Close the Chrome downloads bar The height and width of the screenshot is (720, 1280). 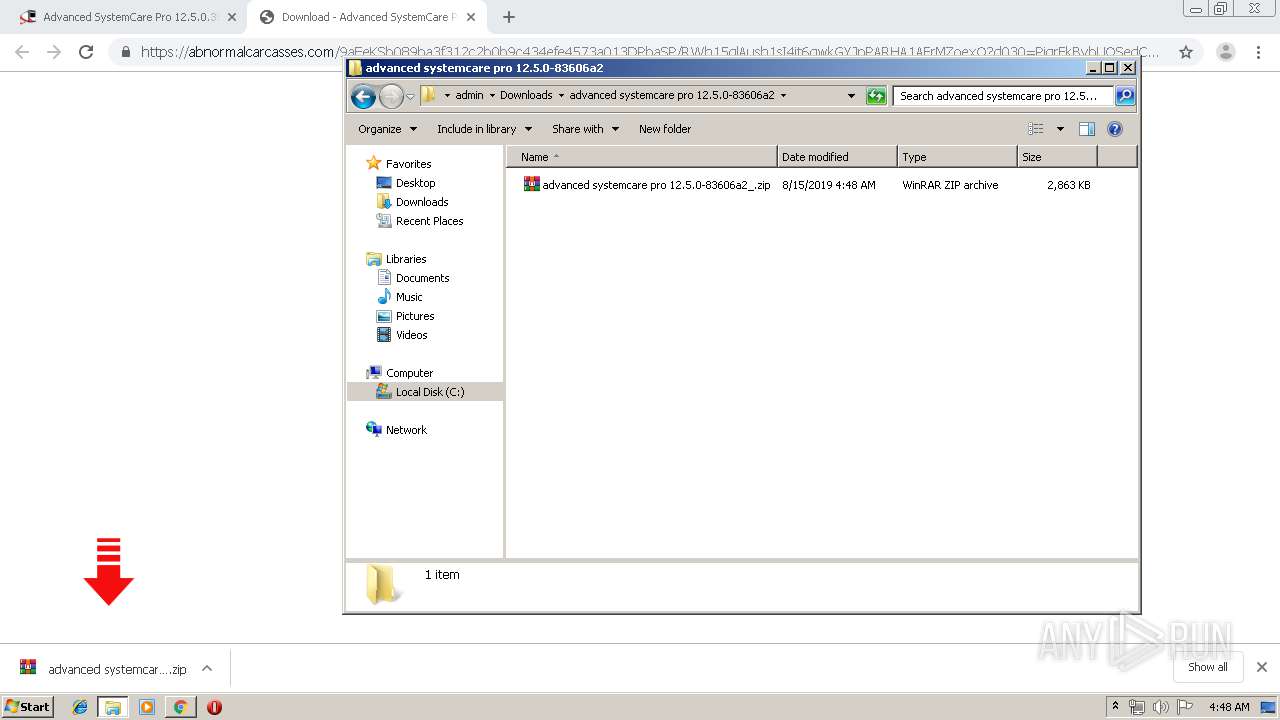pyautogui.click(x=1262, y=667)
